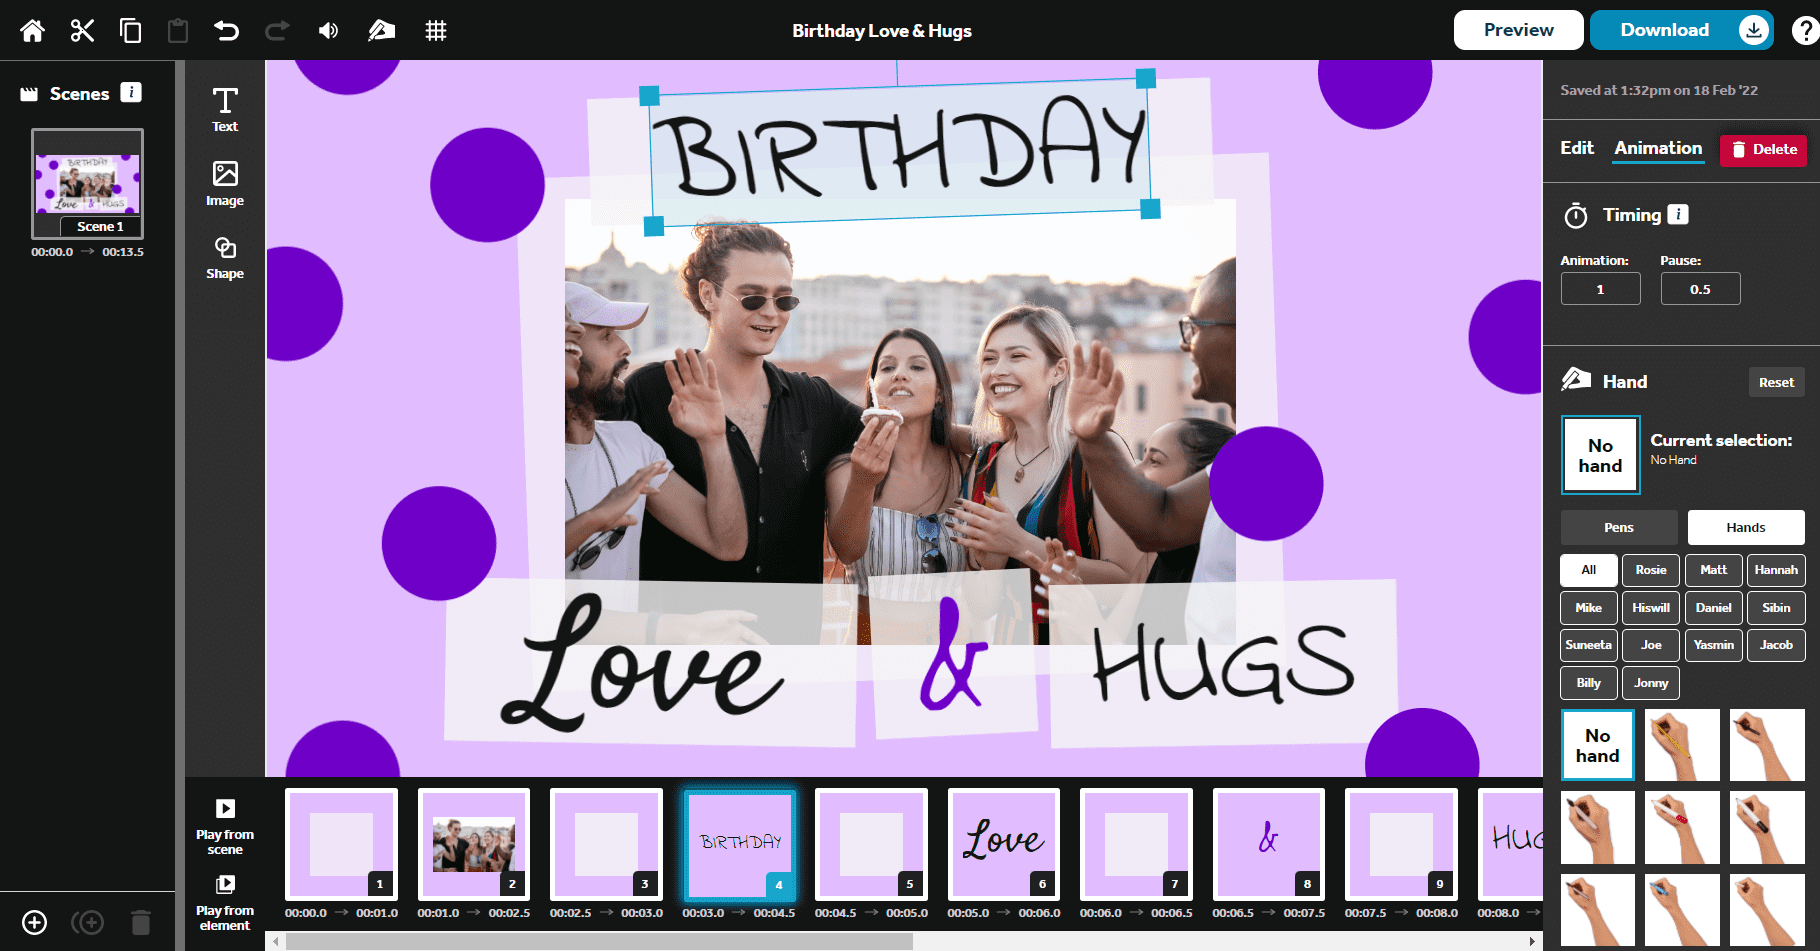Click the Redo arrow icon
Image resolution: width=1820 pixels, height=951 pixels.
277,31
